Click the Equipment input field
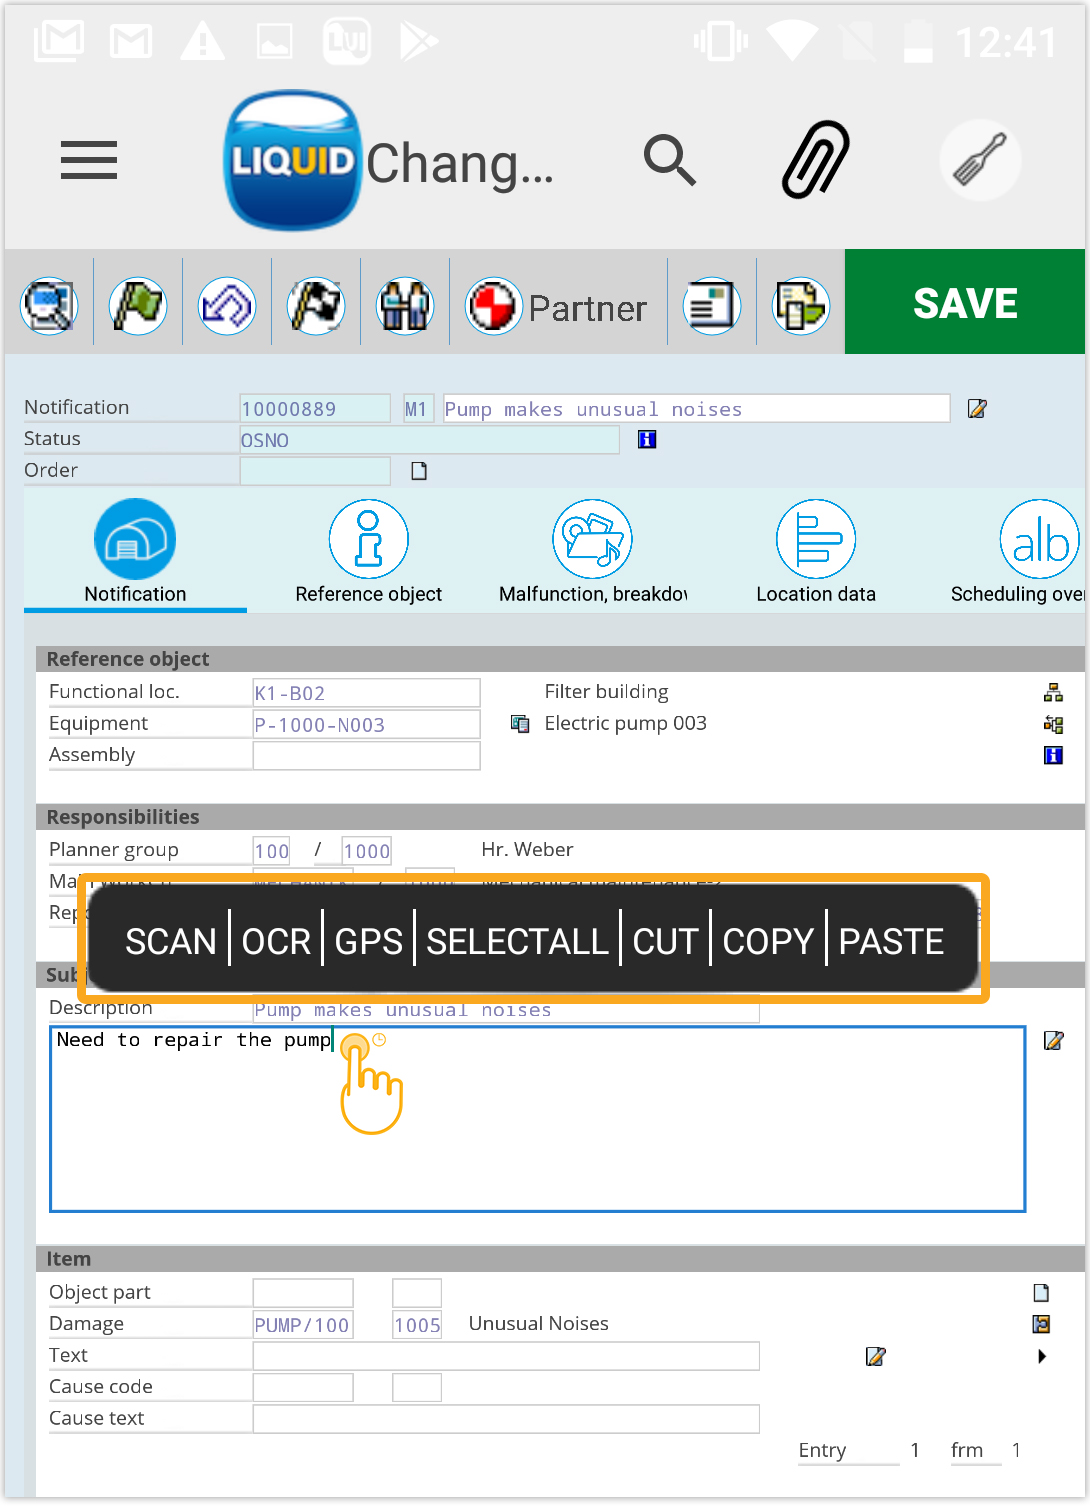The image size is (1090, 1507). pyautogui.click(x=366, y=725)
